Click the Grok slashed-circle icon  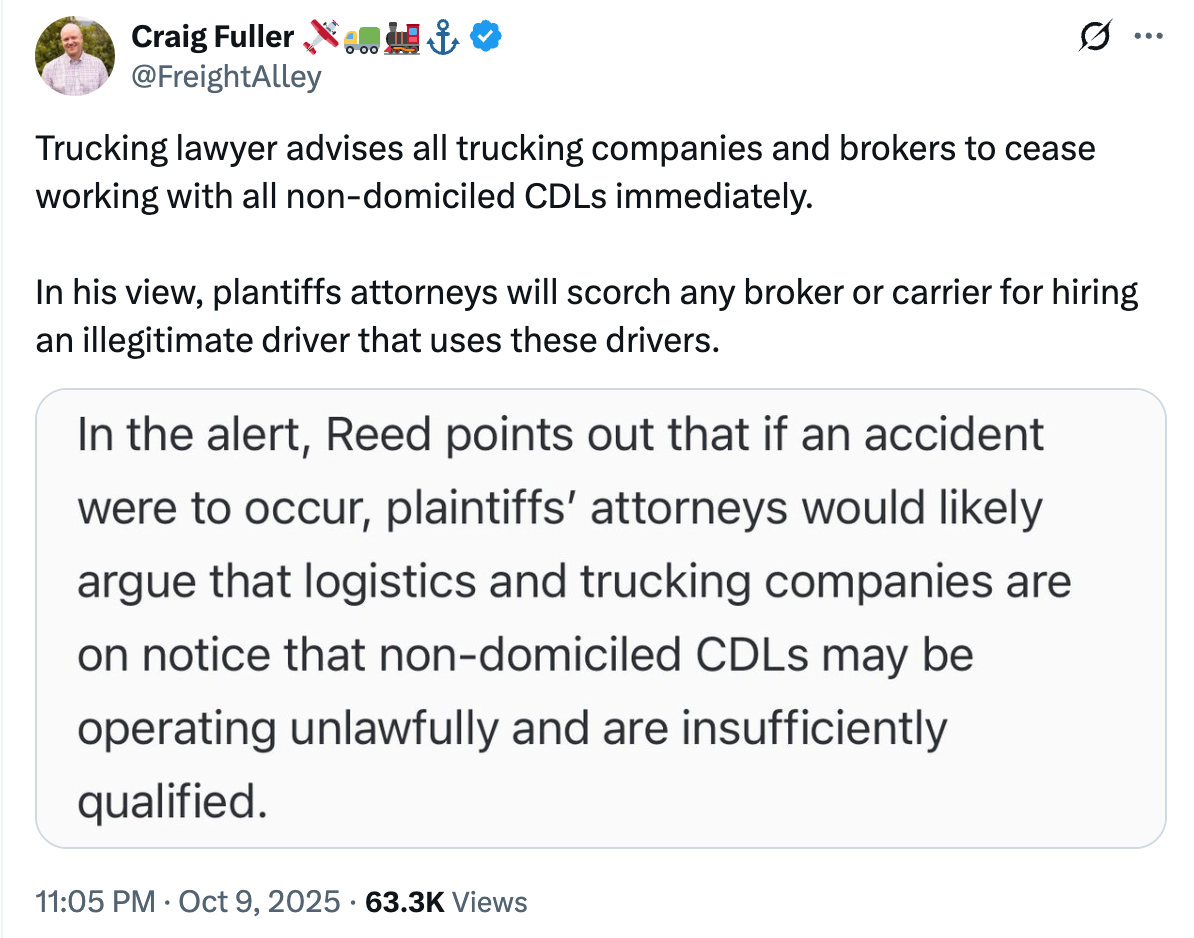click(x=1093, y=38)
